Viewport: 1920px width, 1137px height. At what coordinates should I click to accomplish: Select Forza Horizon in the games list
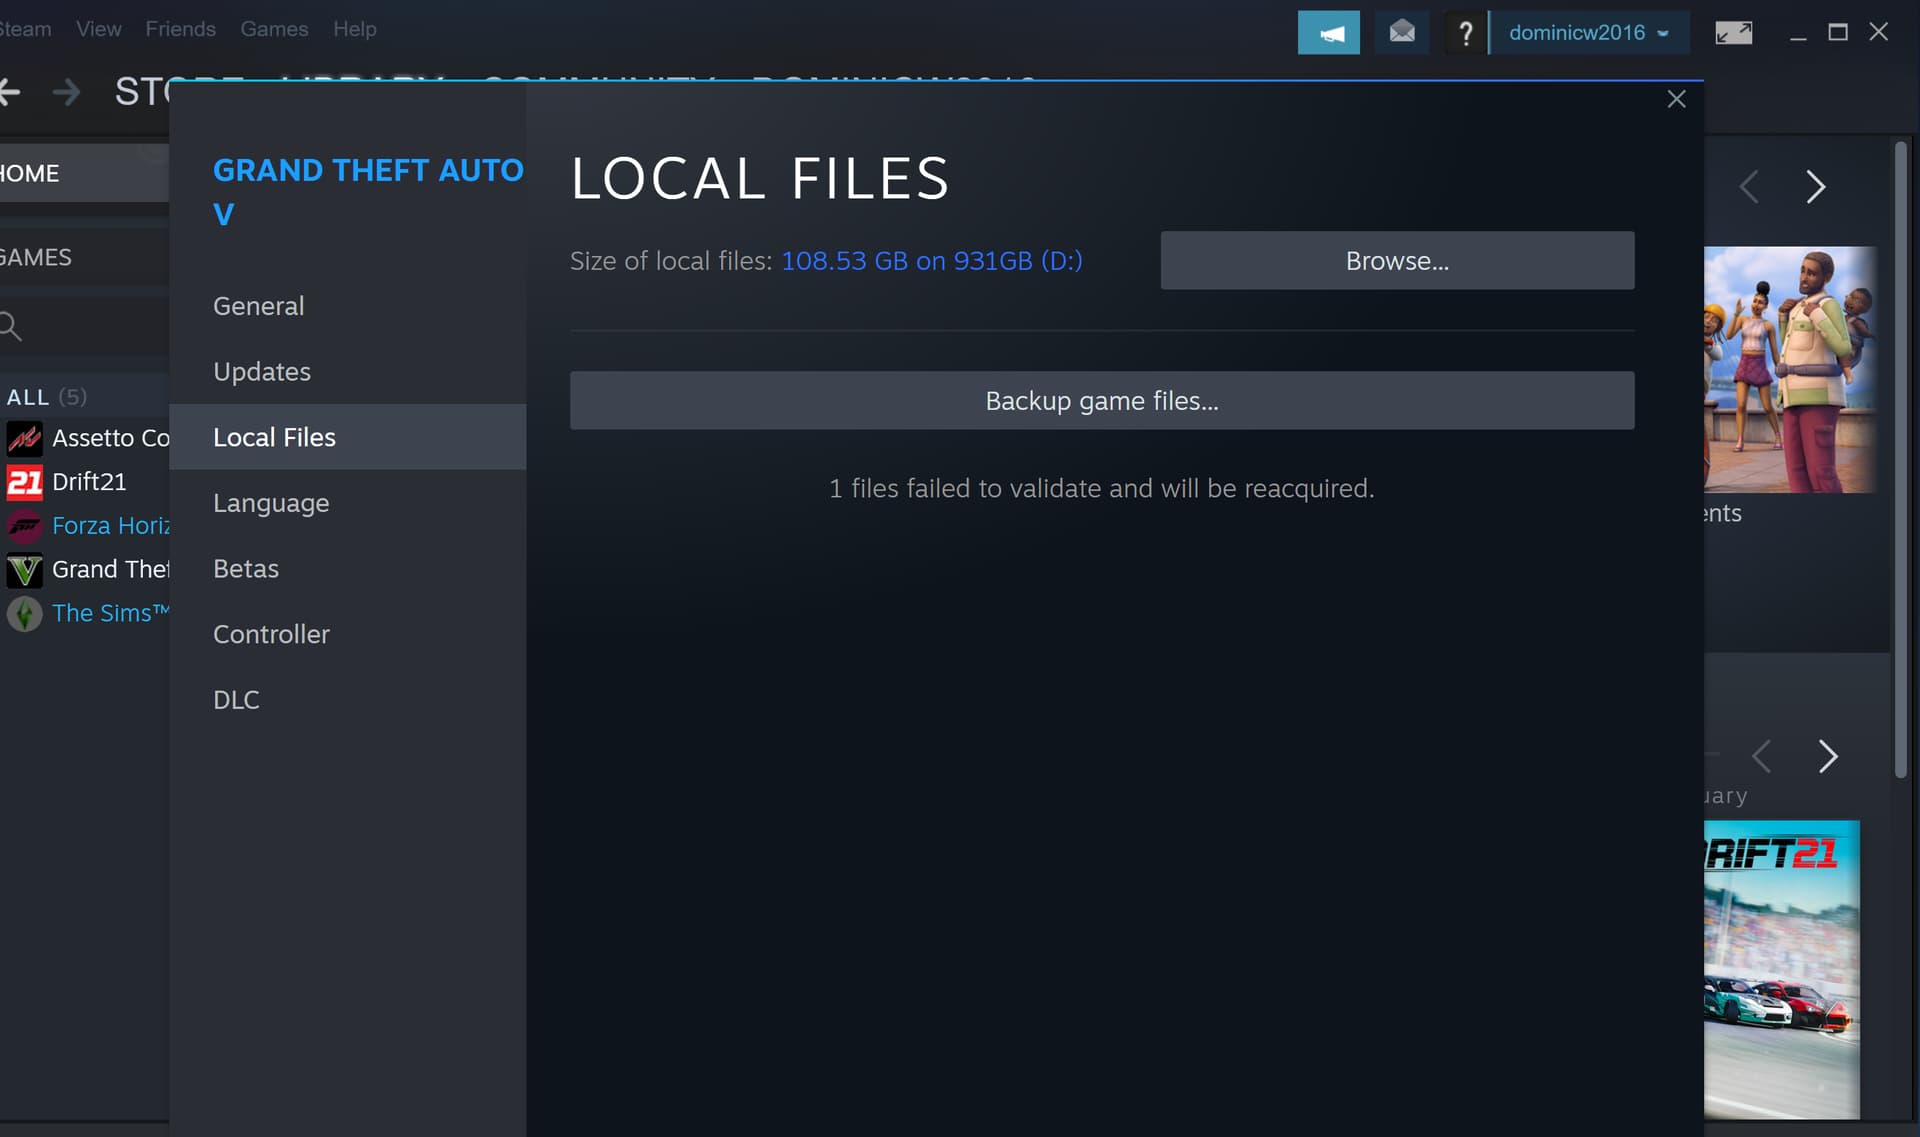110,526
